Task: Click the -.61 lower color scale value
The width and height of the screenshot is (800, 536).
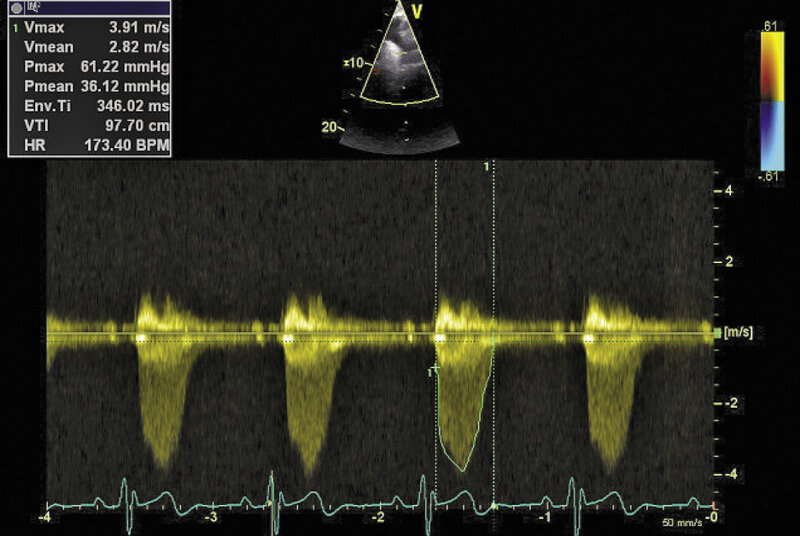Action: pyautogui.click(x=768, y=177)
